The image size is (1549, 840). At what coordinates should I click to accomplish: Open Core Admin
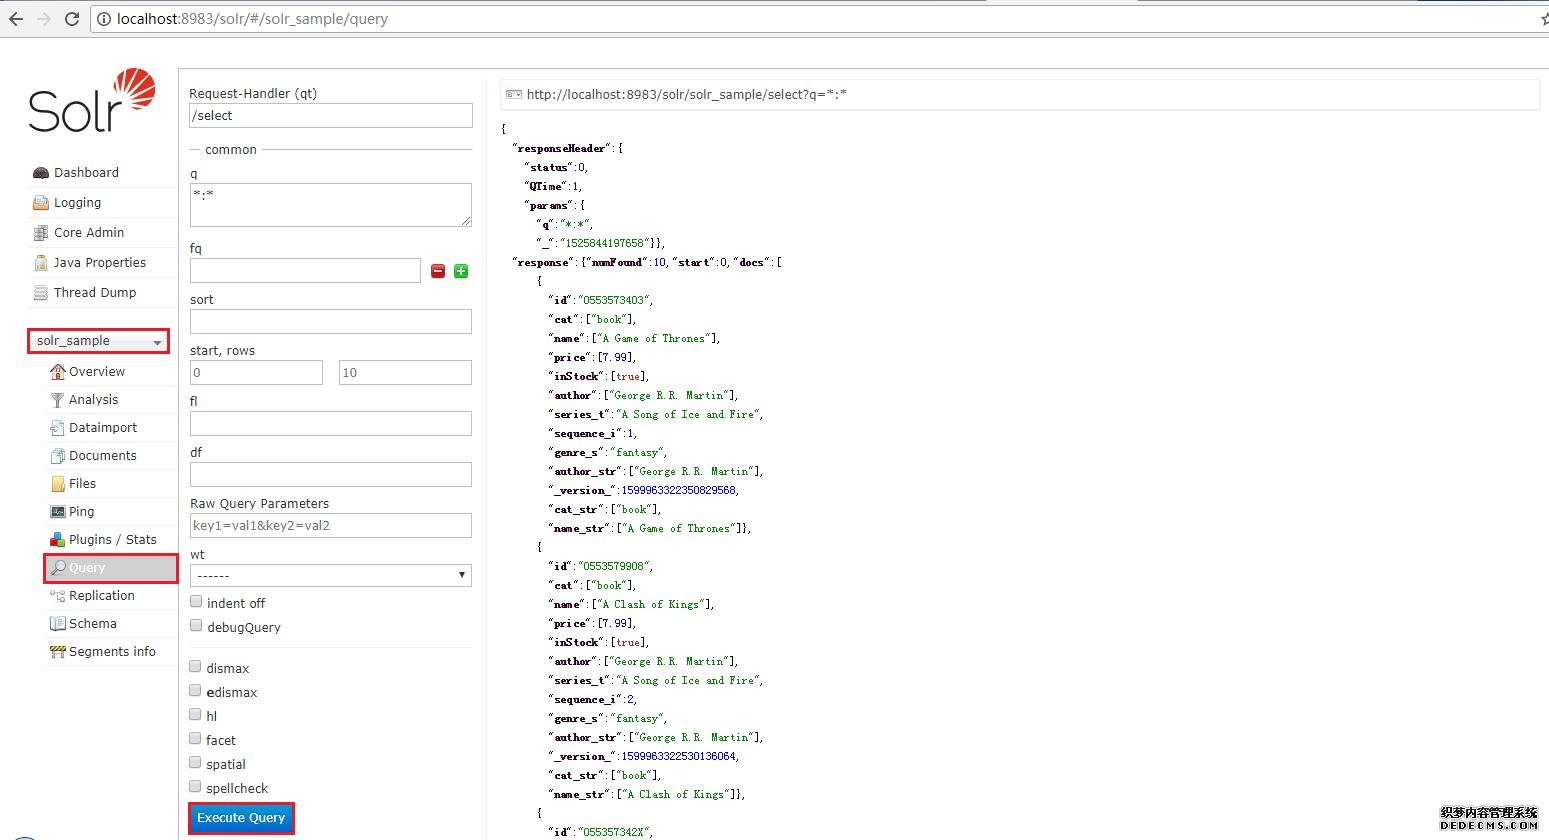coord(89,232)
